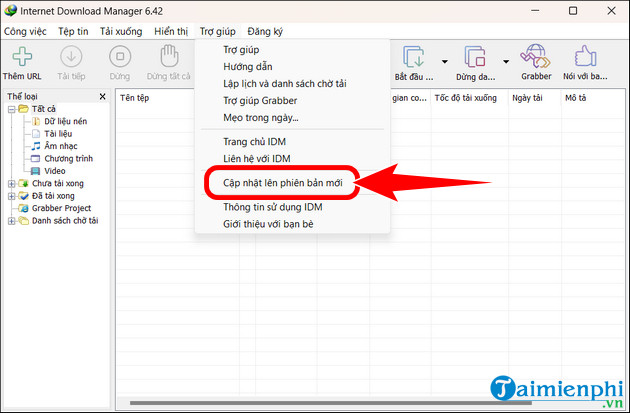Select Grabber Project tree item
Screen dimensions: 630x413
[61, 208]
